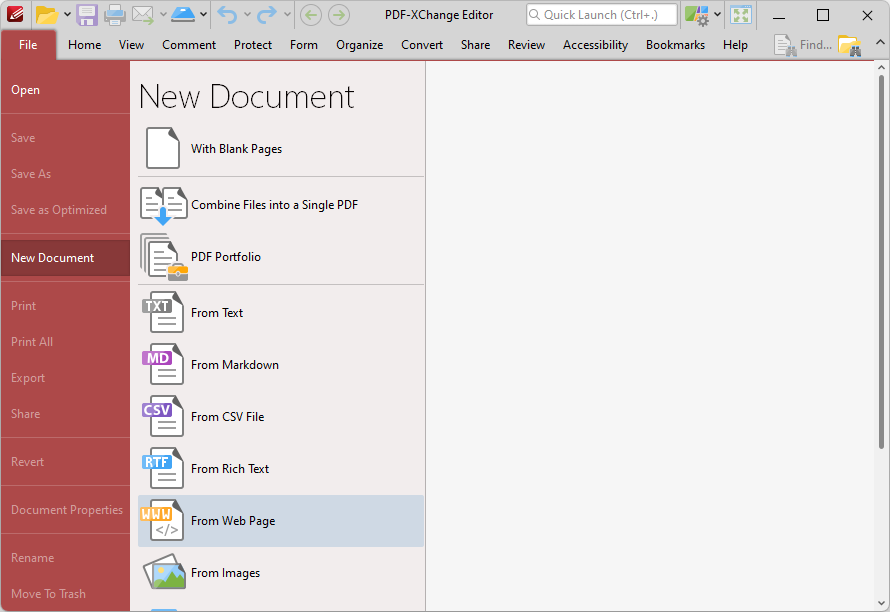Open the Bookmarks tab
The width and height of the screenshot is (890, 612).
coord(675,45)
